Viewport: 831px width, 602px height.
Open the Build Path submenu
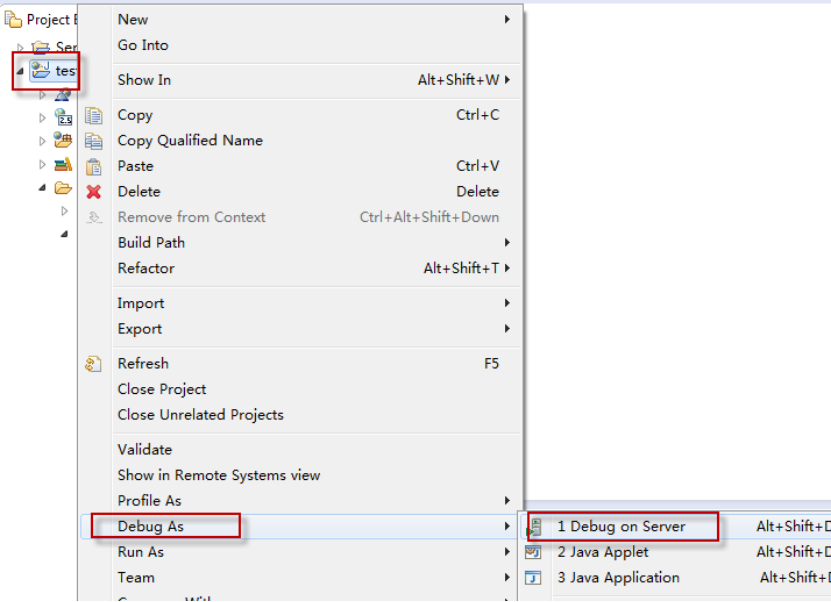pyautogui.click(x=301, y=243)
